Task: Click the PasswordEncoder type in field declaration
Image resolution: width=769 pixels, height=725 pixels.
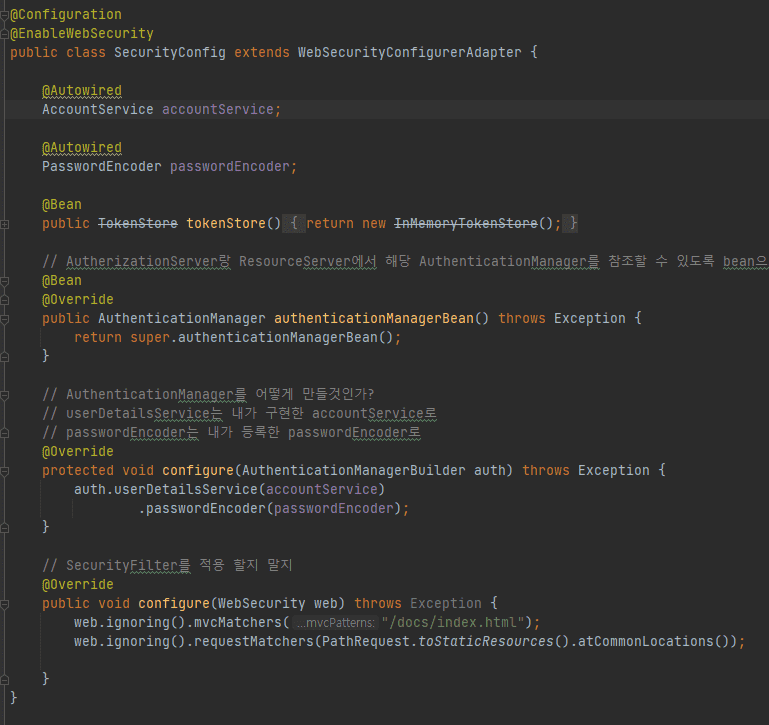Action: click(102, 166)
